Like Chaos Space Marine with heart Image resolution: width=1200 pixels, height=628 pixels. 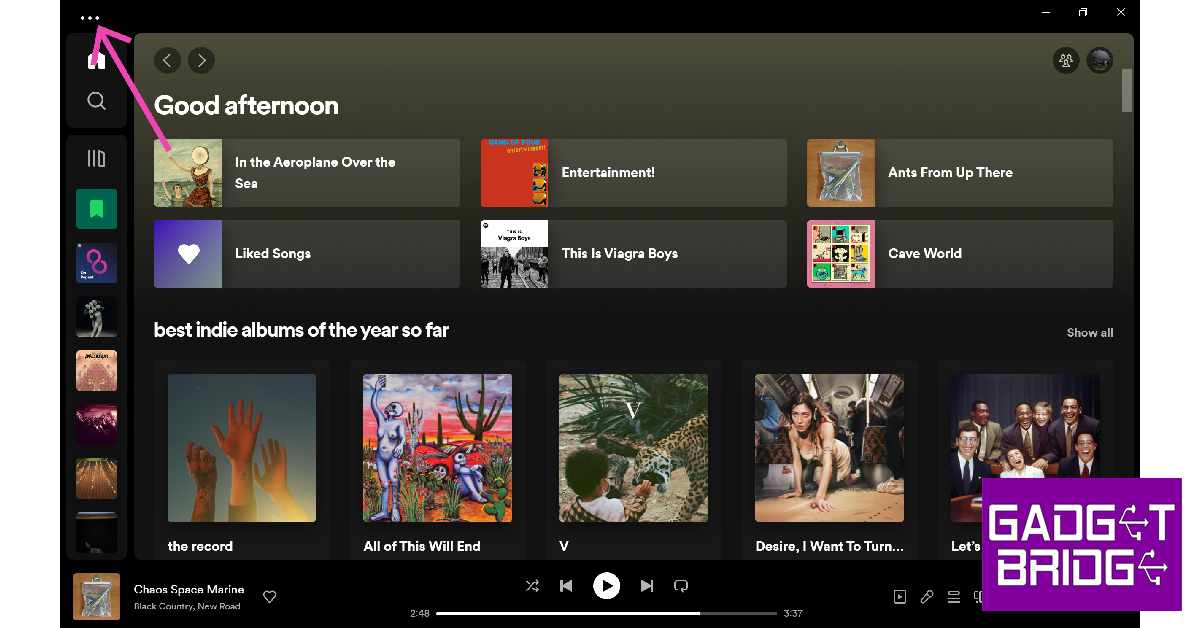point(269,597)
